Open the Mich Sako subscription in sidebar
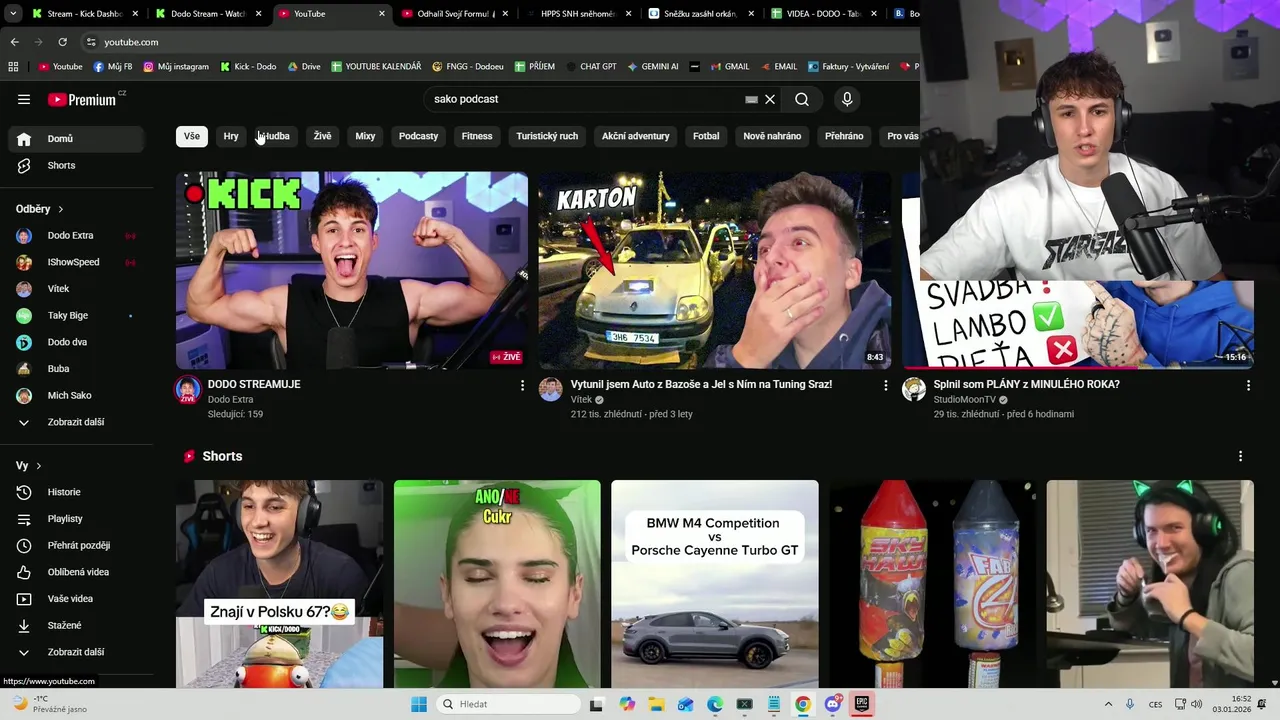 76,396
